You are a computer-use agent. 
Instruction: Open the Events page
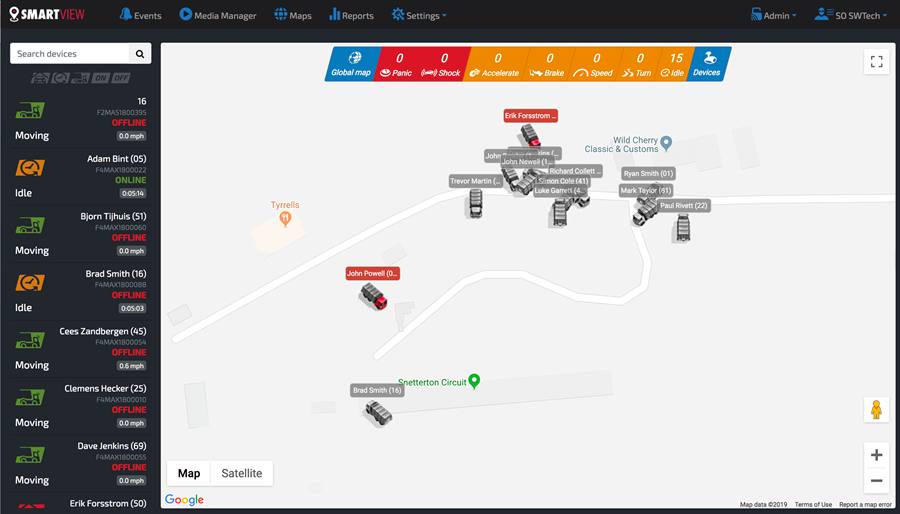click(x=141, y=15)
